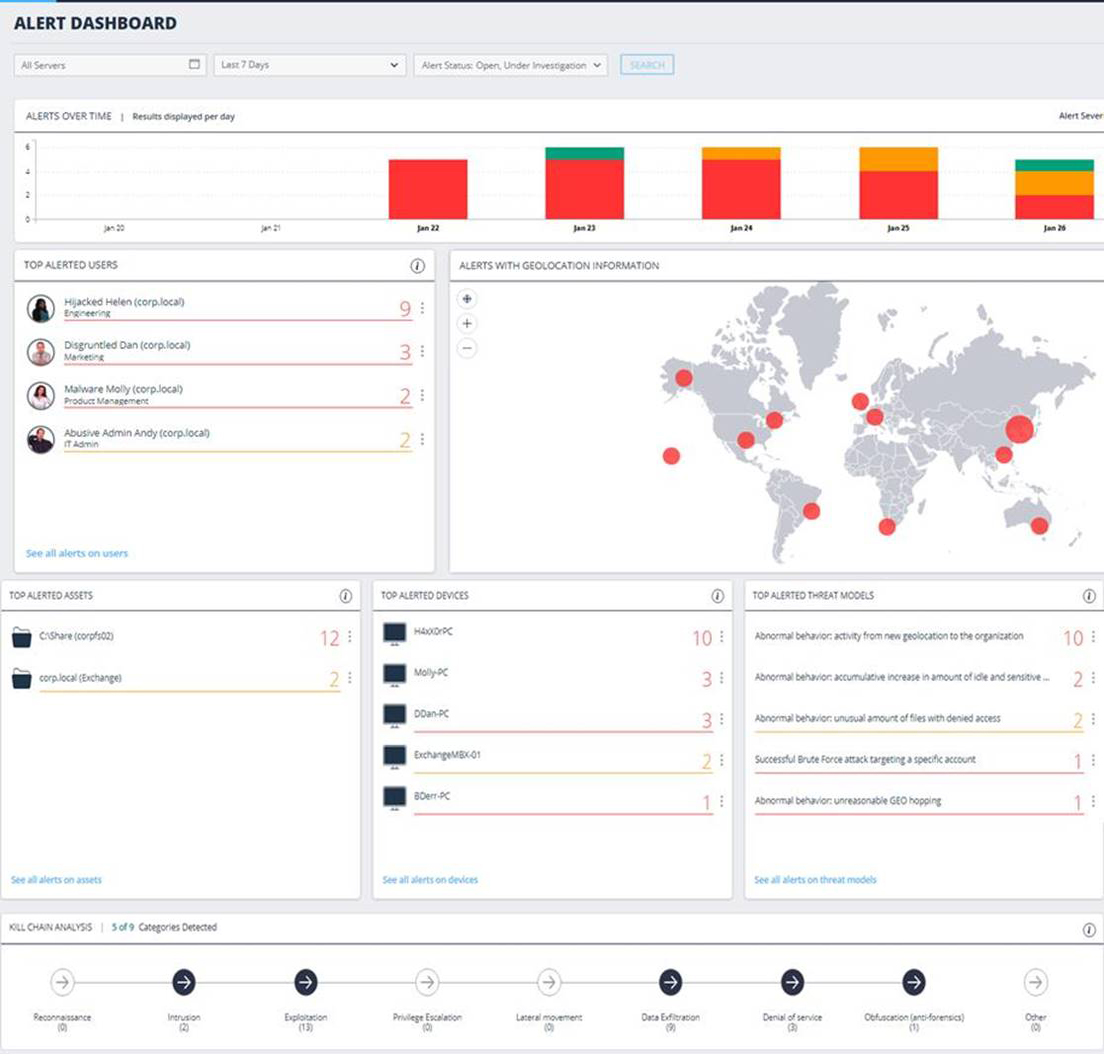Zoom out on the geolocation map
This screenshot has height=1058, width=1104.
click(x=468, y=348)
